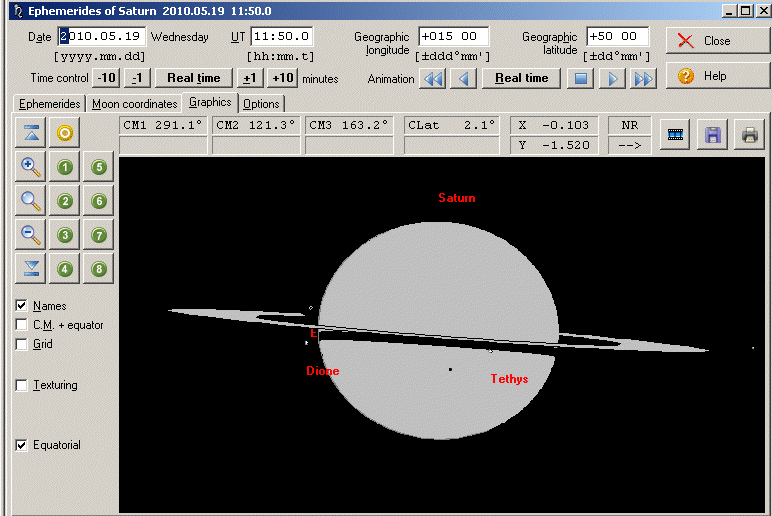Toggle the C.M. + equator checkbox
772x516 pixels.
click(x=22, y=325)
